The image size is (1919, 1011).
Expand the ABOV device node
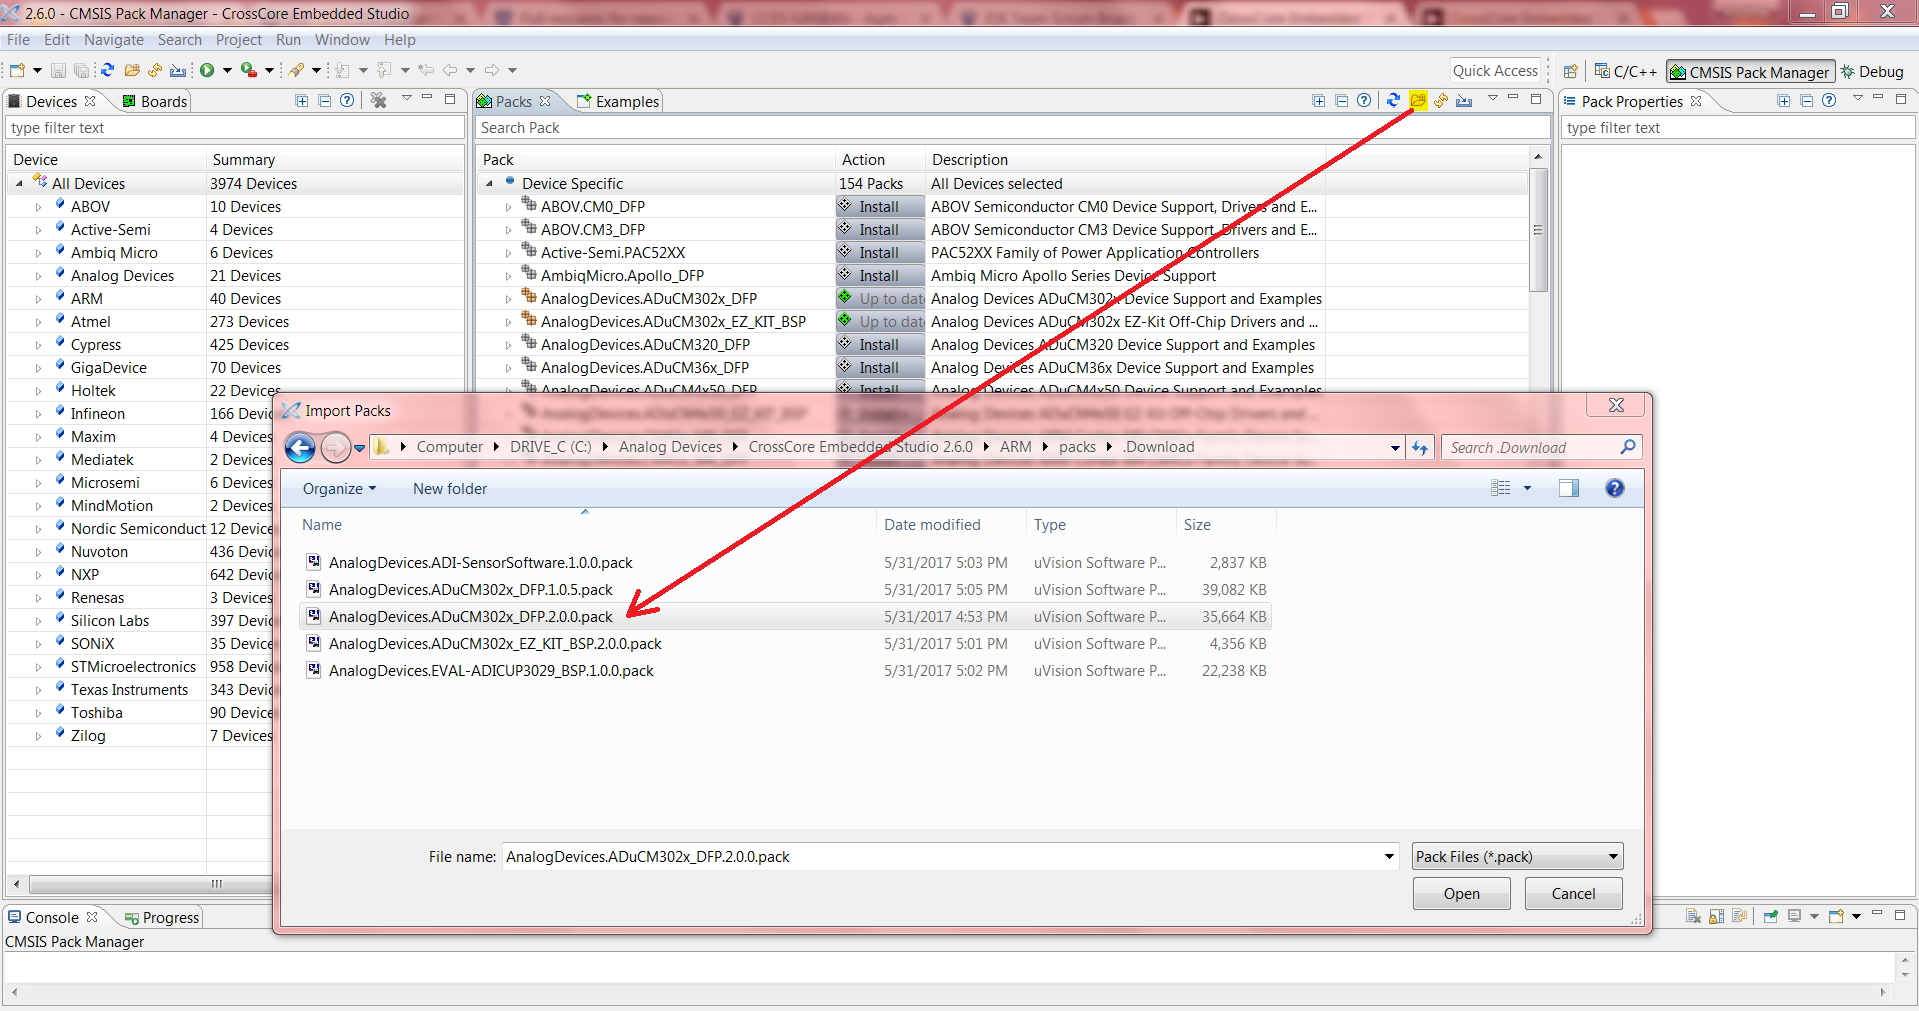click(38, 207)
